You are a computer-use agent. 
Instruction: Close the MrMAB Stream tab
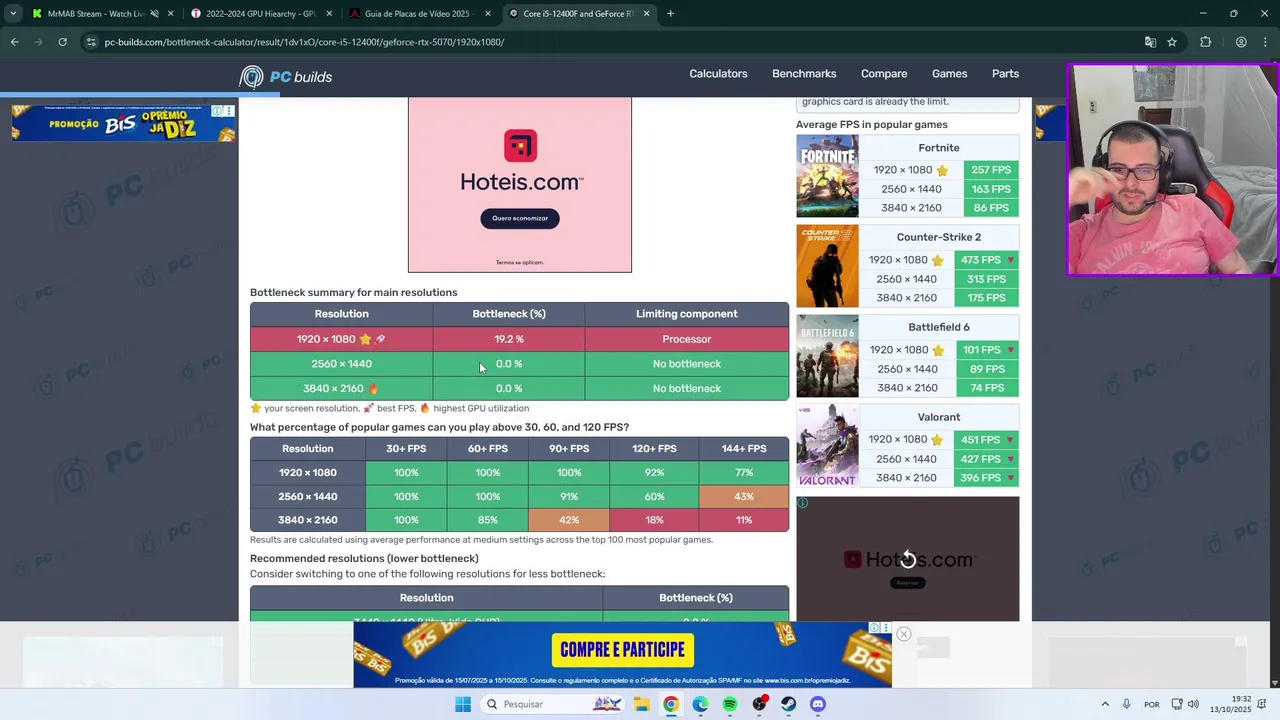click(171, 14)
